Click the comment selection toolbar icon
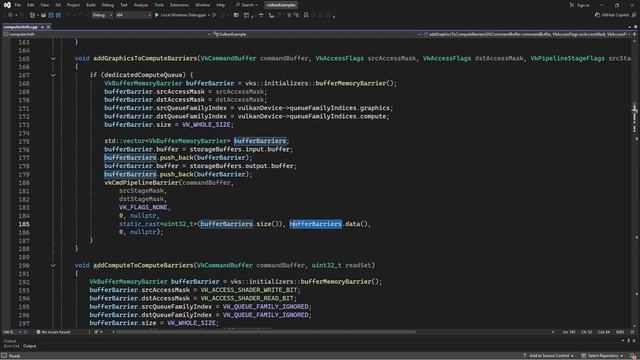640x360 pixels. click(261, 15)
